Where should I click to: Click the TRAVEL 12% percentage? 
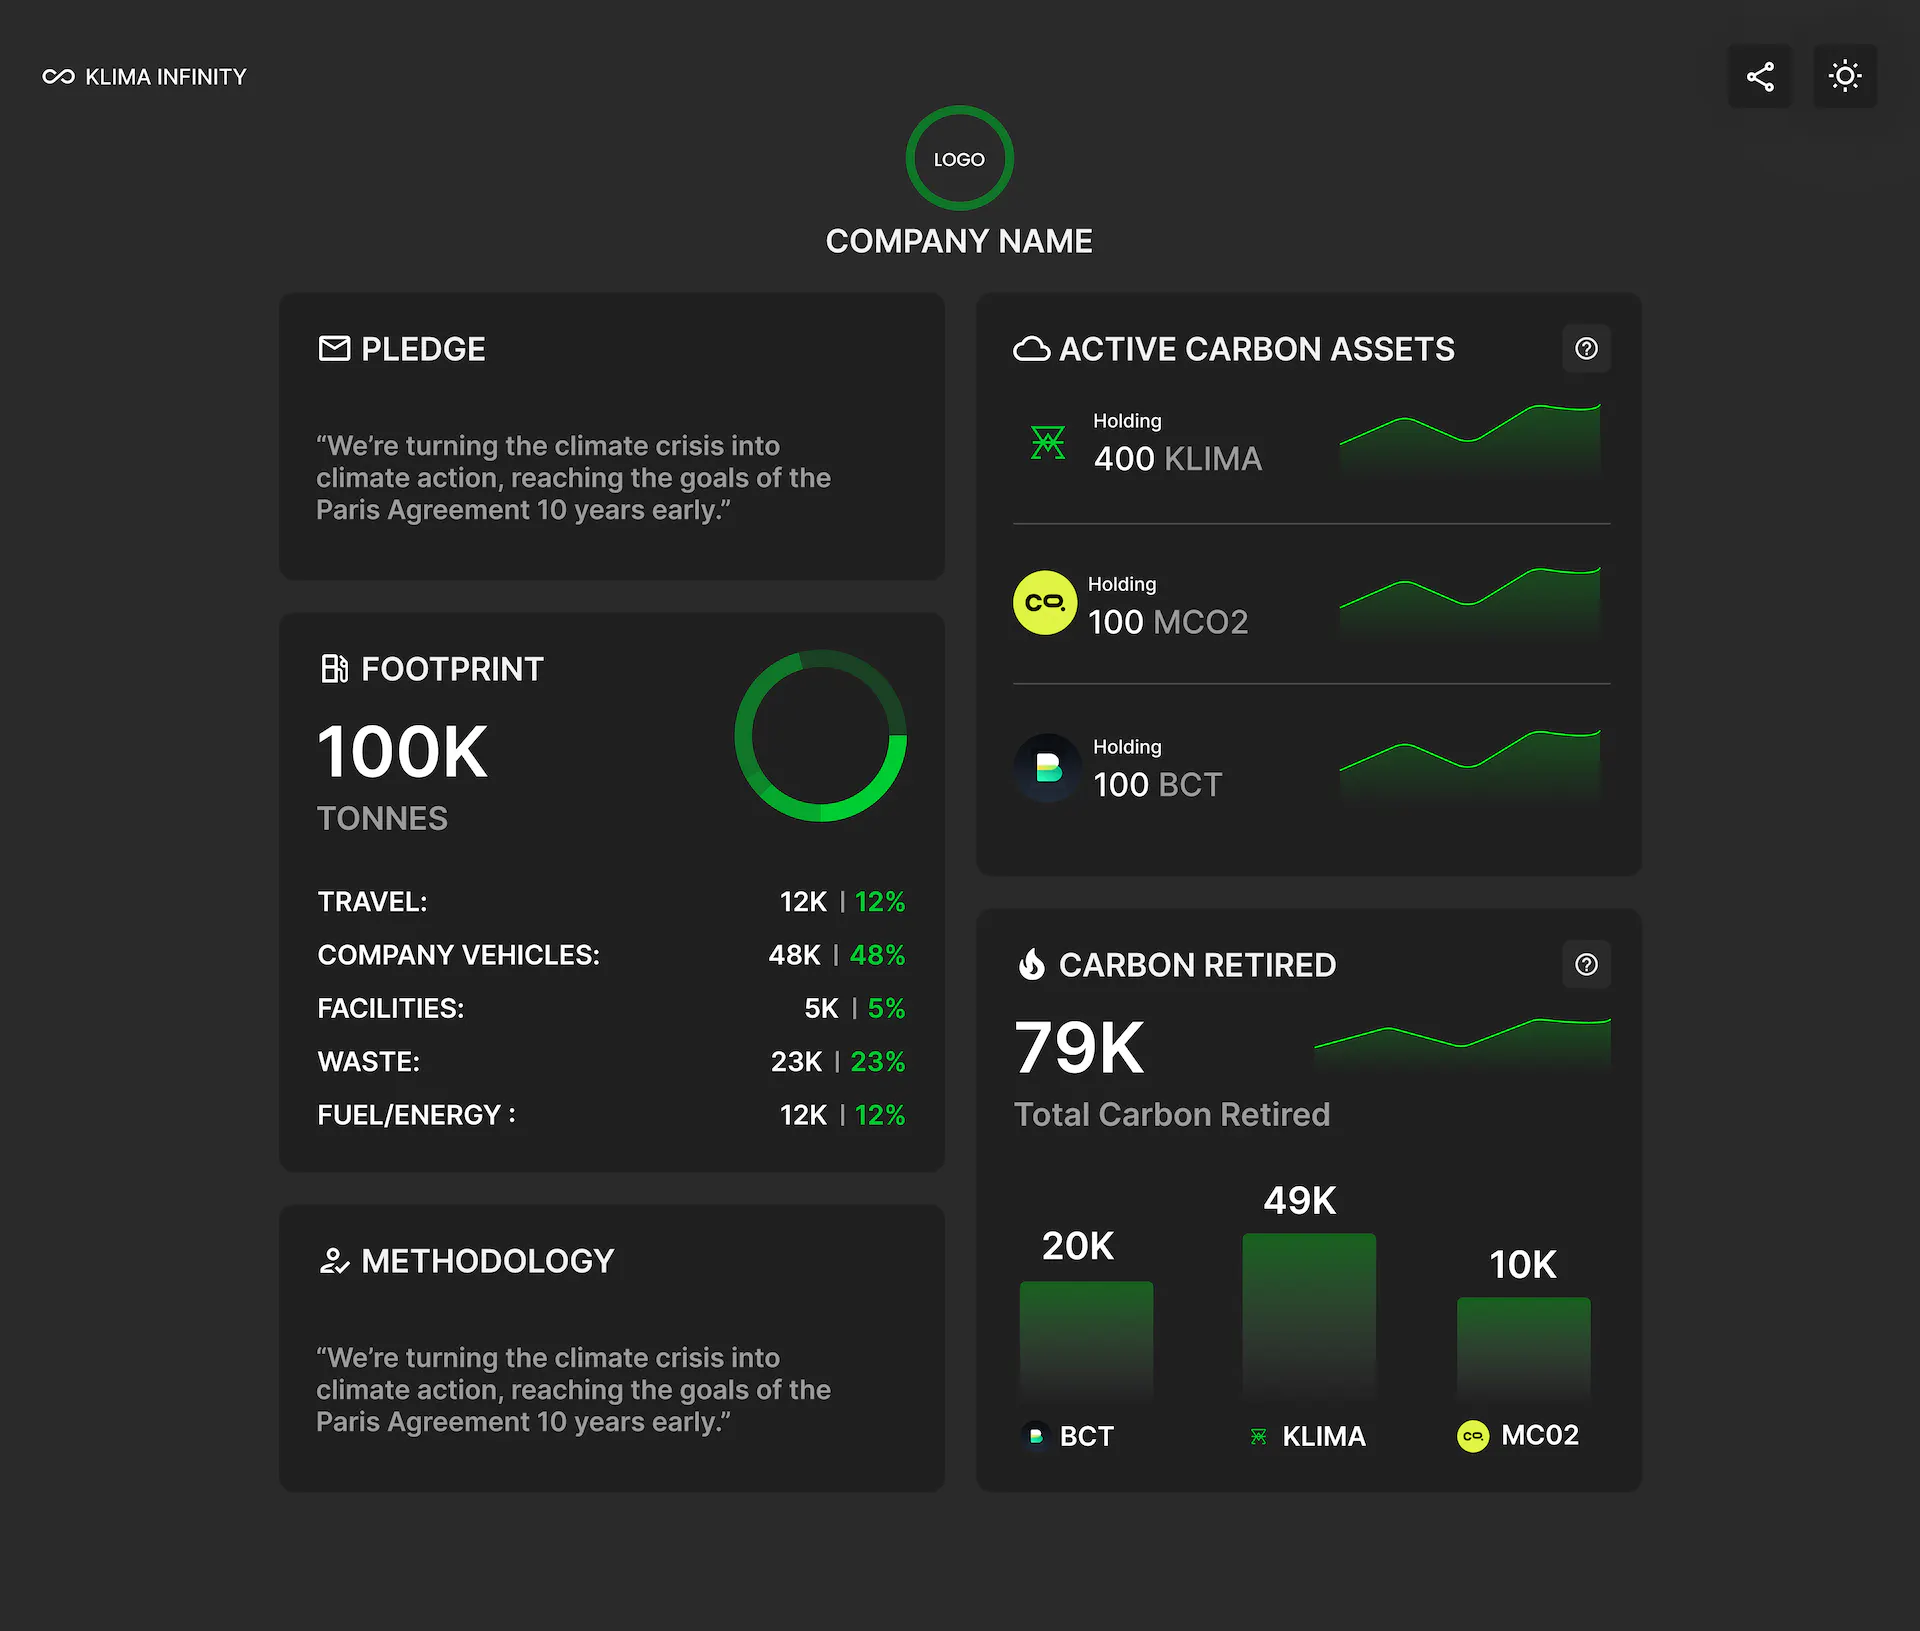(x=880, y=902)
